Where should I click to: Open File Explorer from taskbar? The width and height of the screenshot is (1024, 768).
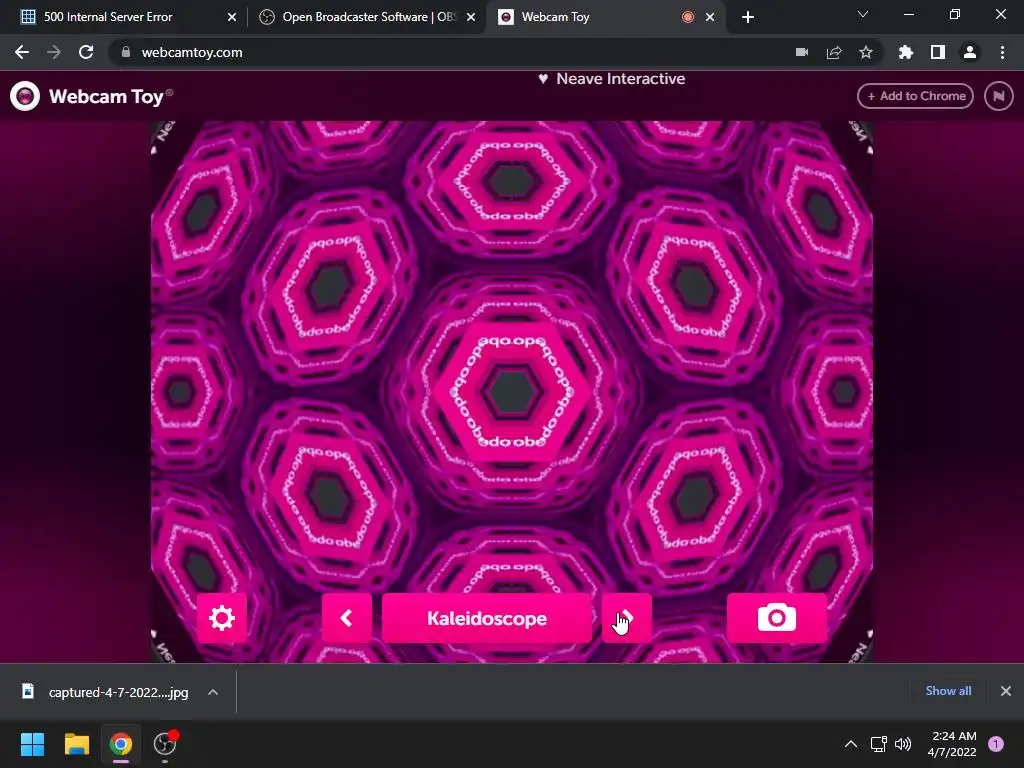click(76, 744)
